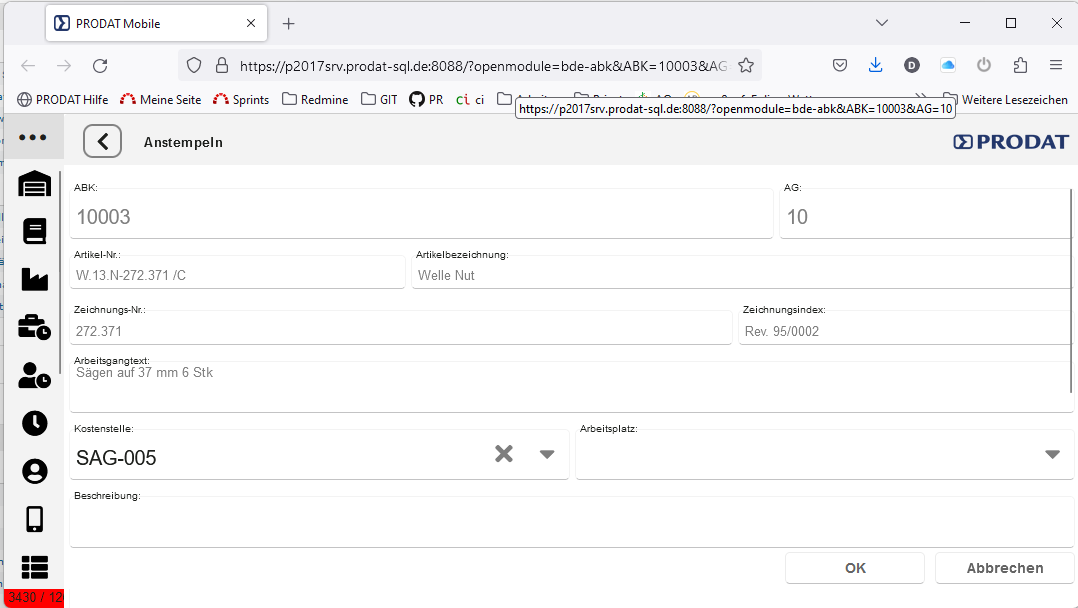Confirm with the OK button

pyautogui.click(x=855, y=568)
